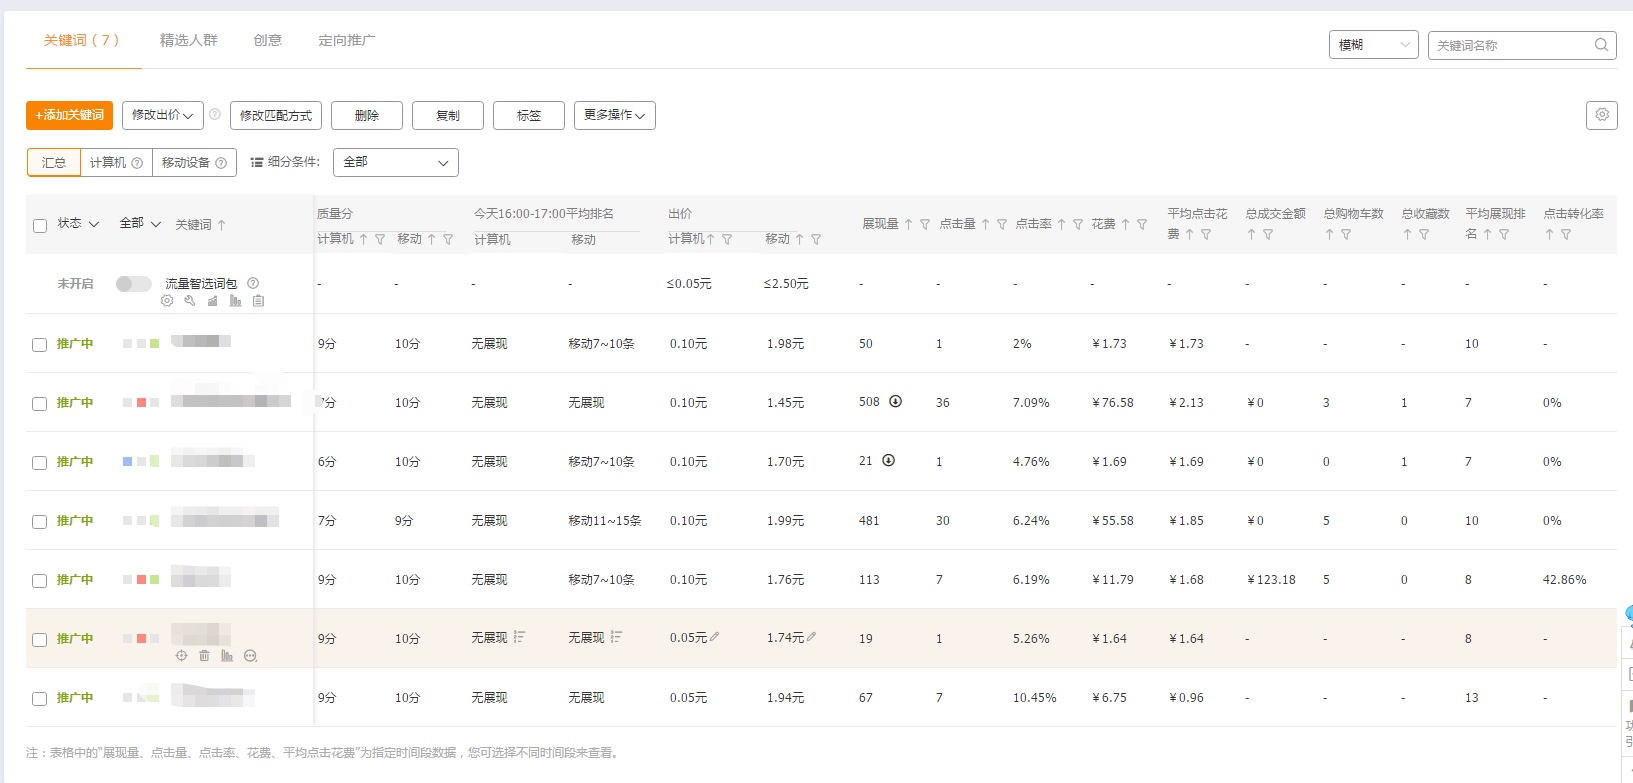
Task: Switch to the 定向推广 tab
Action: (346, 40)
